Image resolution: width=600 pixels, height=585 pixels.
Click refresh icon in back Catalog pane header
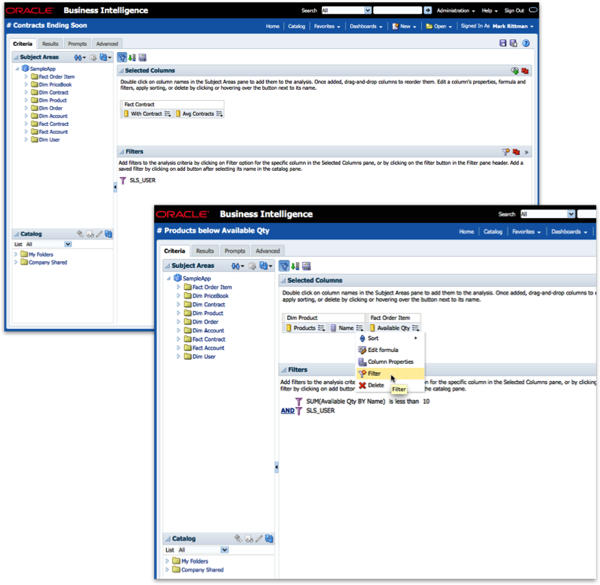[108, 234]
